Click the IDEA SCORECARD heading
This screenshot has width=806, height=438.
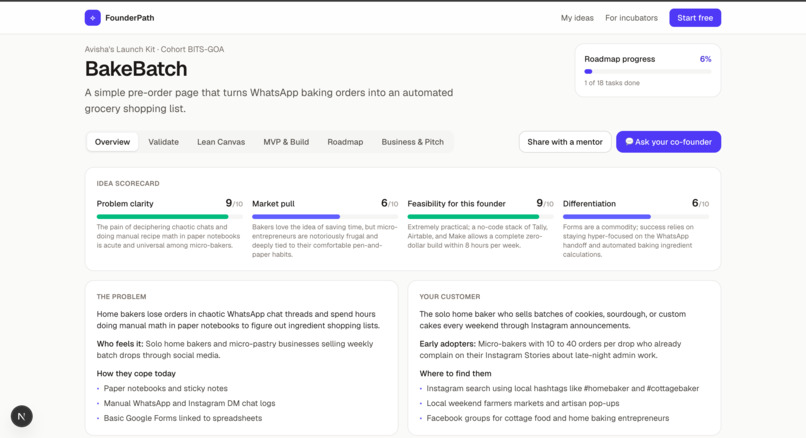click(x=128, y=184)
